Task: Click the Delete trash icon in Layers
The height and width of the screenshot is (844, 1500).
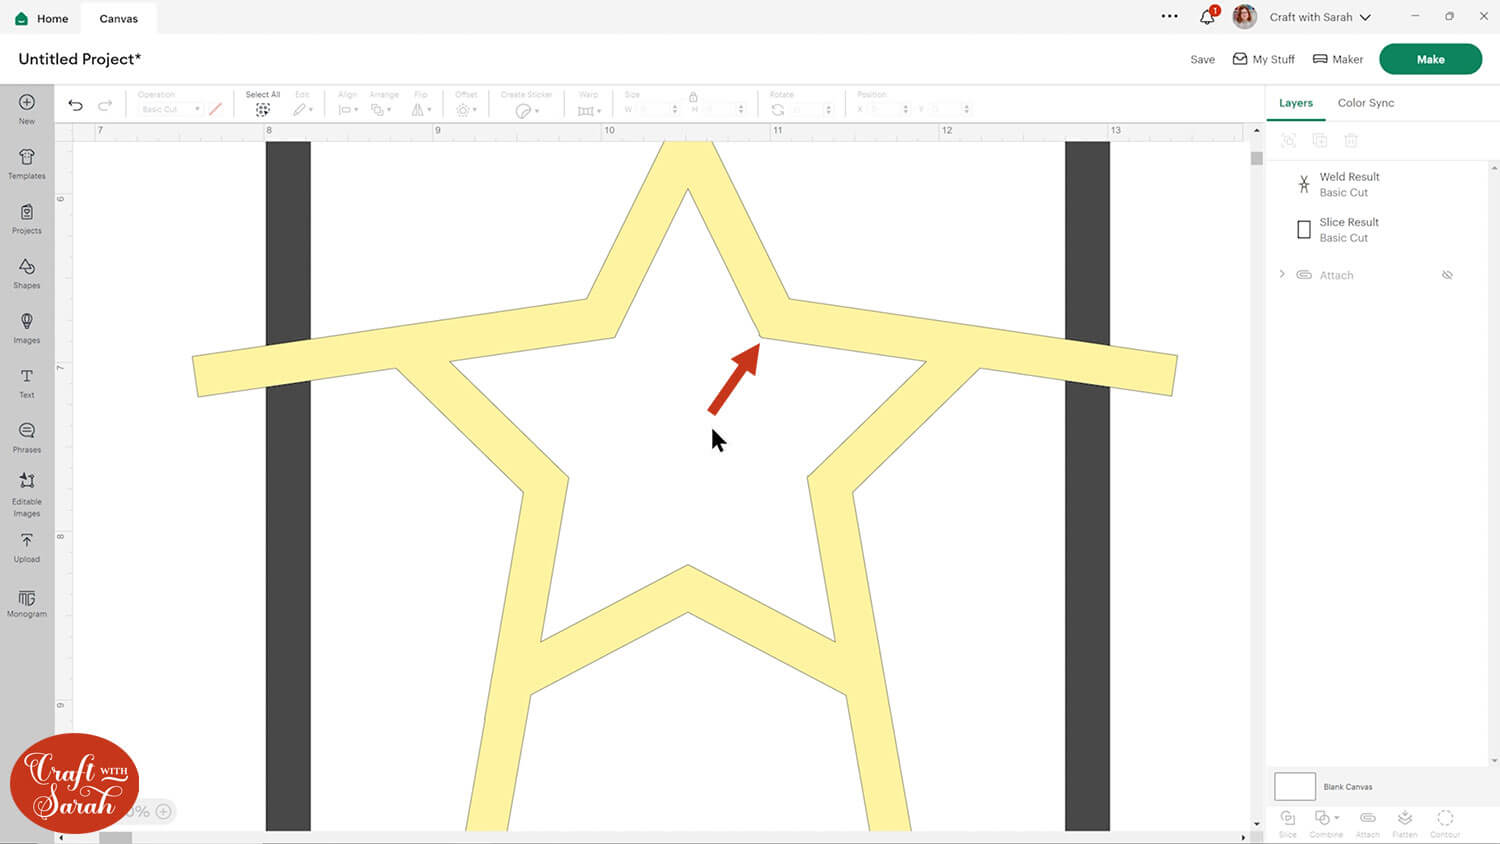Action: [x=1351, y=141]
